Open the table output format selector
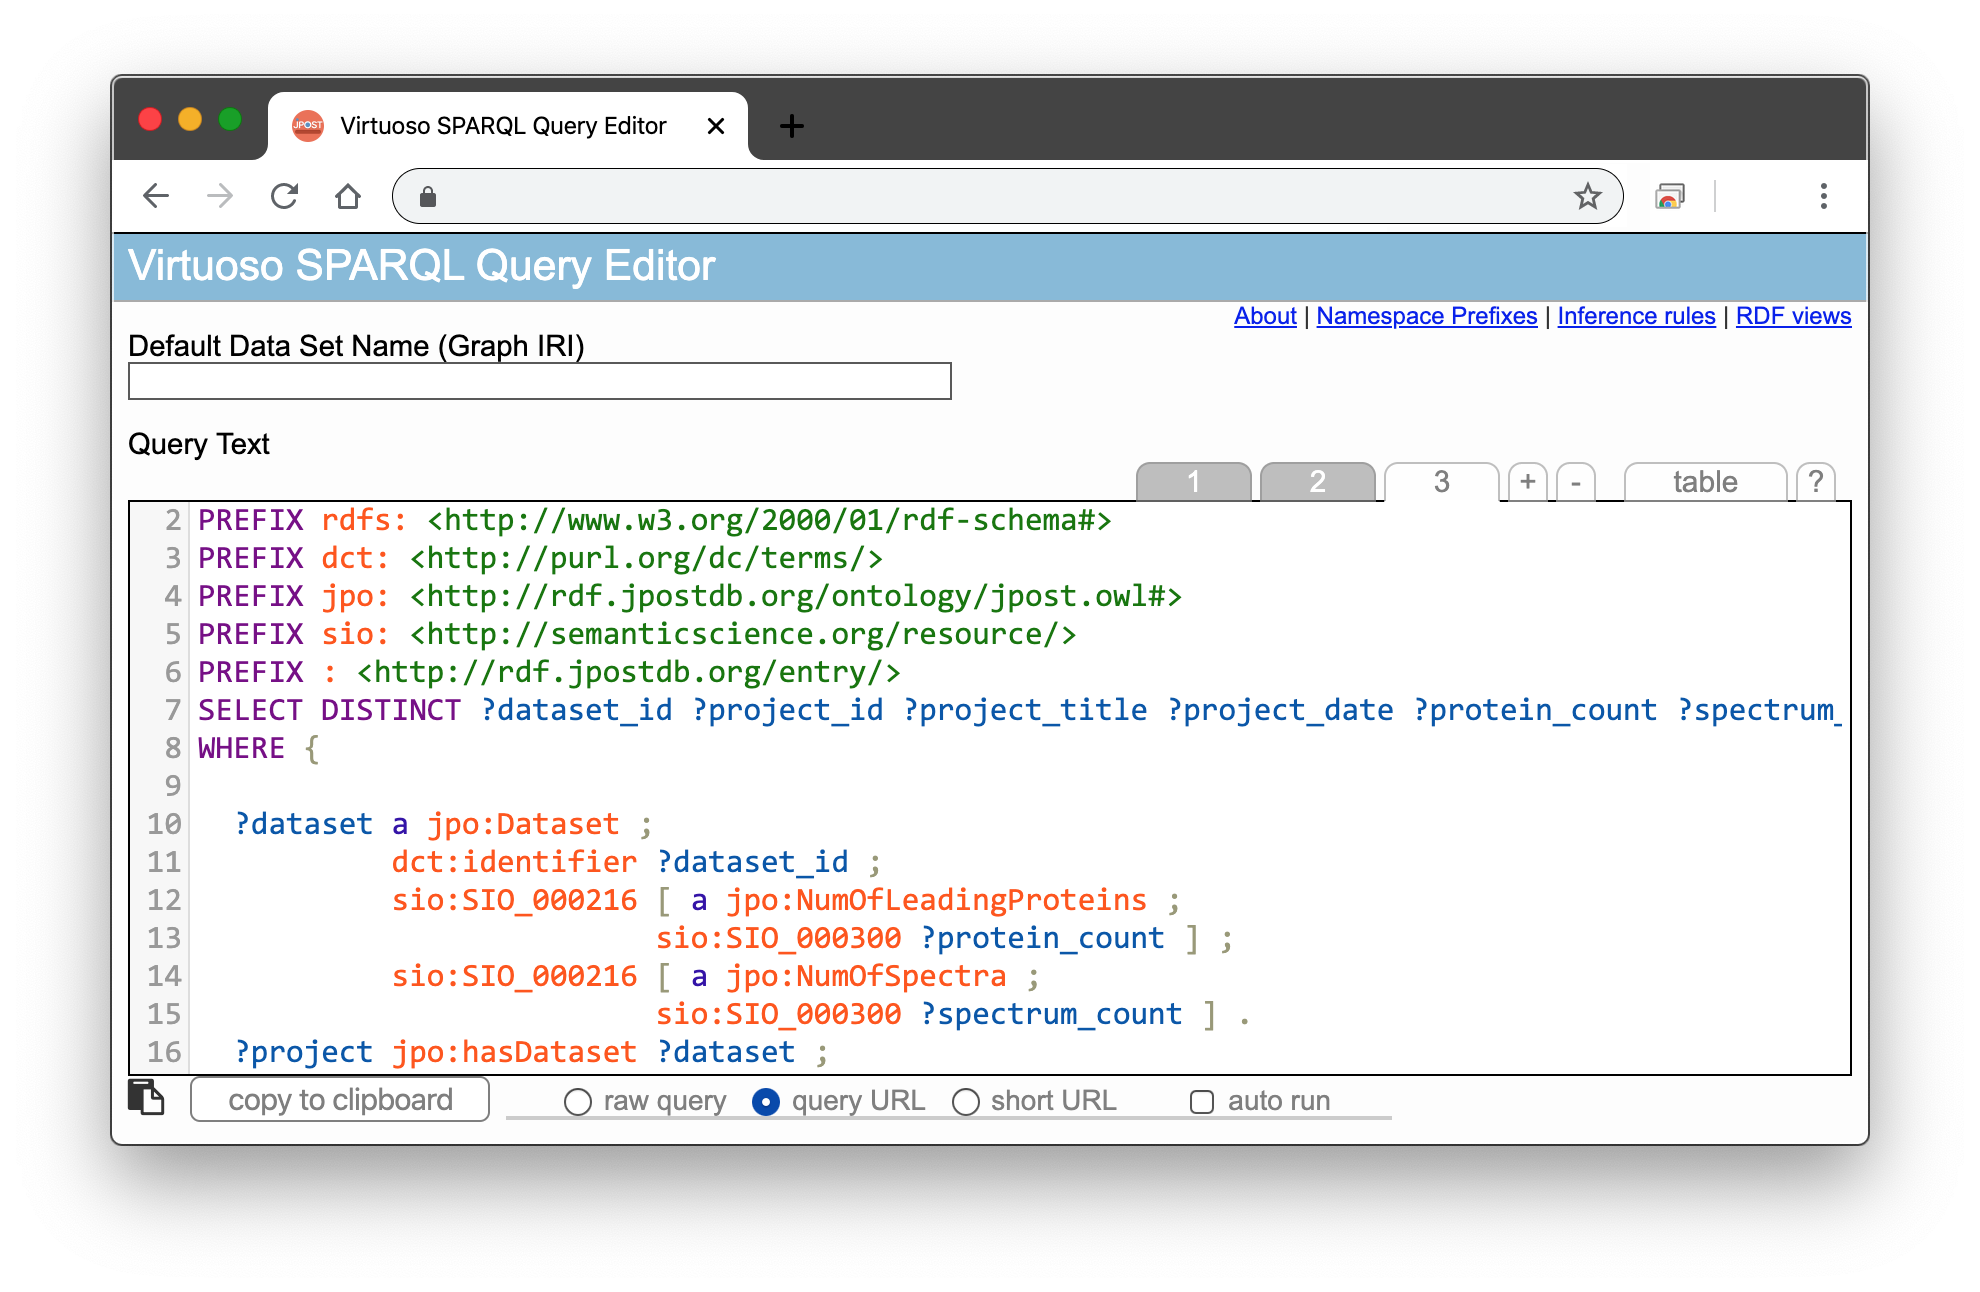 tap(1705, 482)
